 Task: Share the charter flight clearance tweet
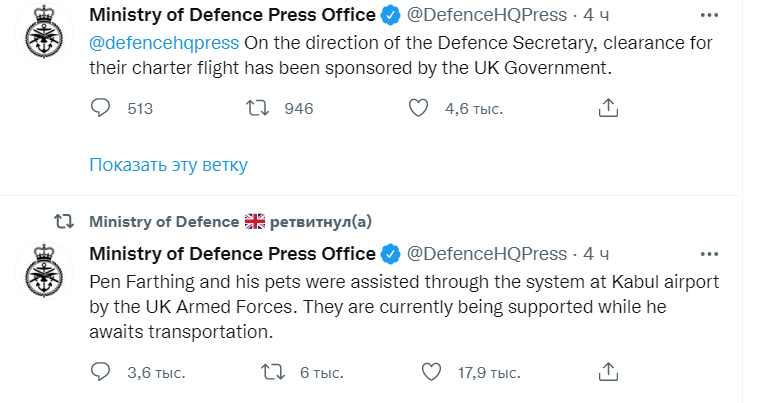coord(607,108)
